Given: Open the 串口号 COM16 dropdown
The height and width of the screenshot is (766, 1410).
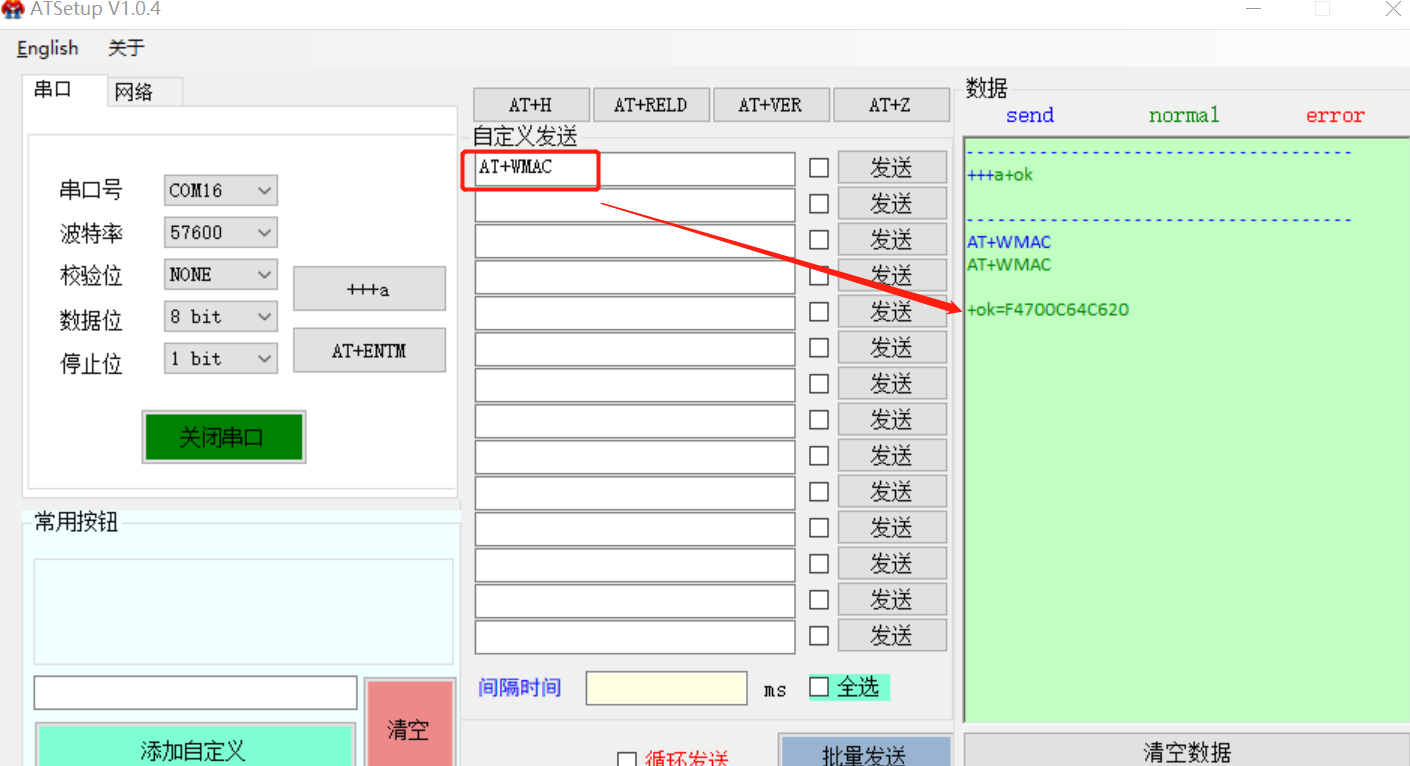Looking at the screenshot, I should pyautogui.click(x=220, y=190).
